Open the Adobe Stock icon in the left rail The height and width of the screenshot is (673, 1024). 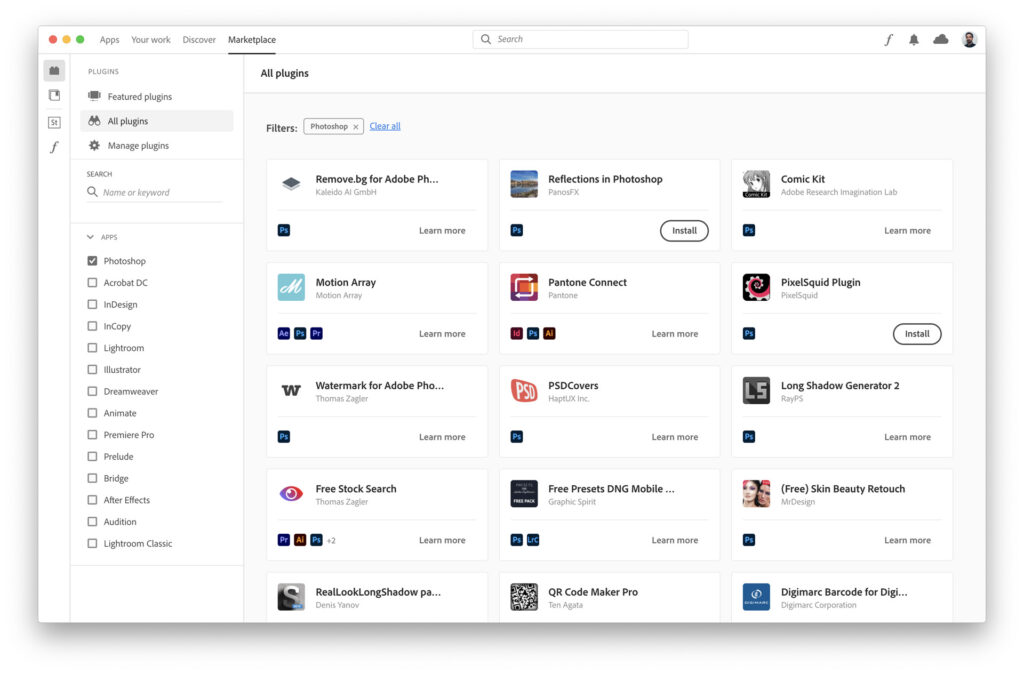coord(54,122)
